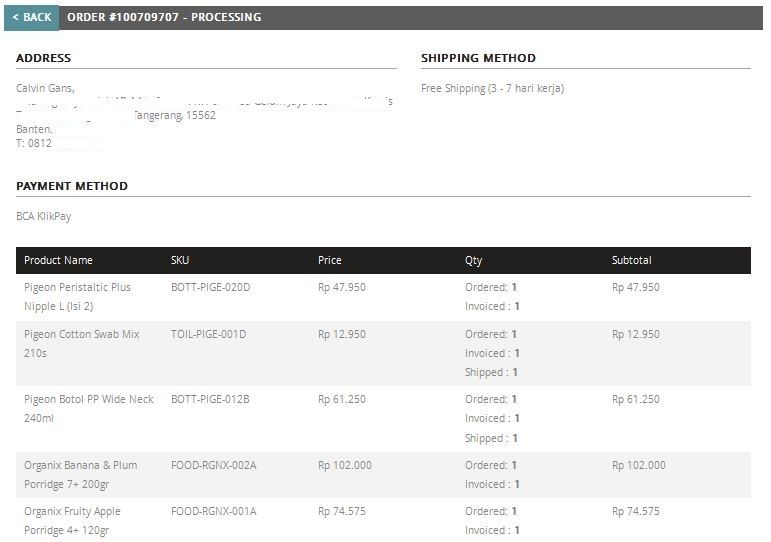
Task: Select product 'Pigeon Peristaltic Plus Nipple L (Isi 2)'
Action: [78, 297]
